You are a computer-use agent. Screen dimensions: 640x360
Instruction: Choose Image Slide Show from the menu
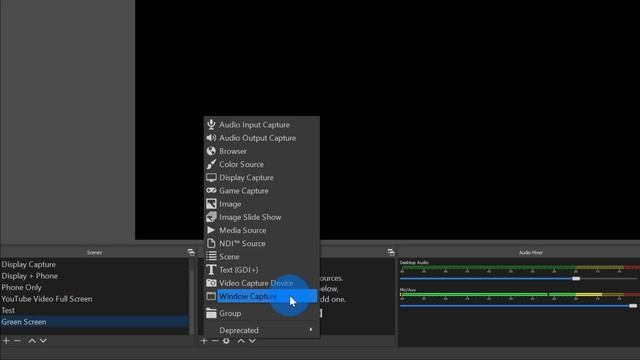(262, 217)
